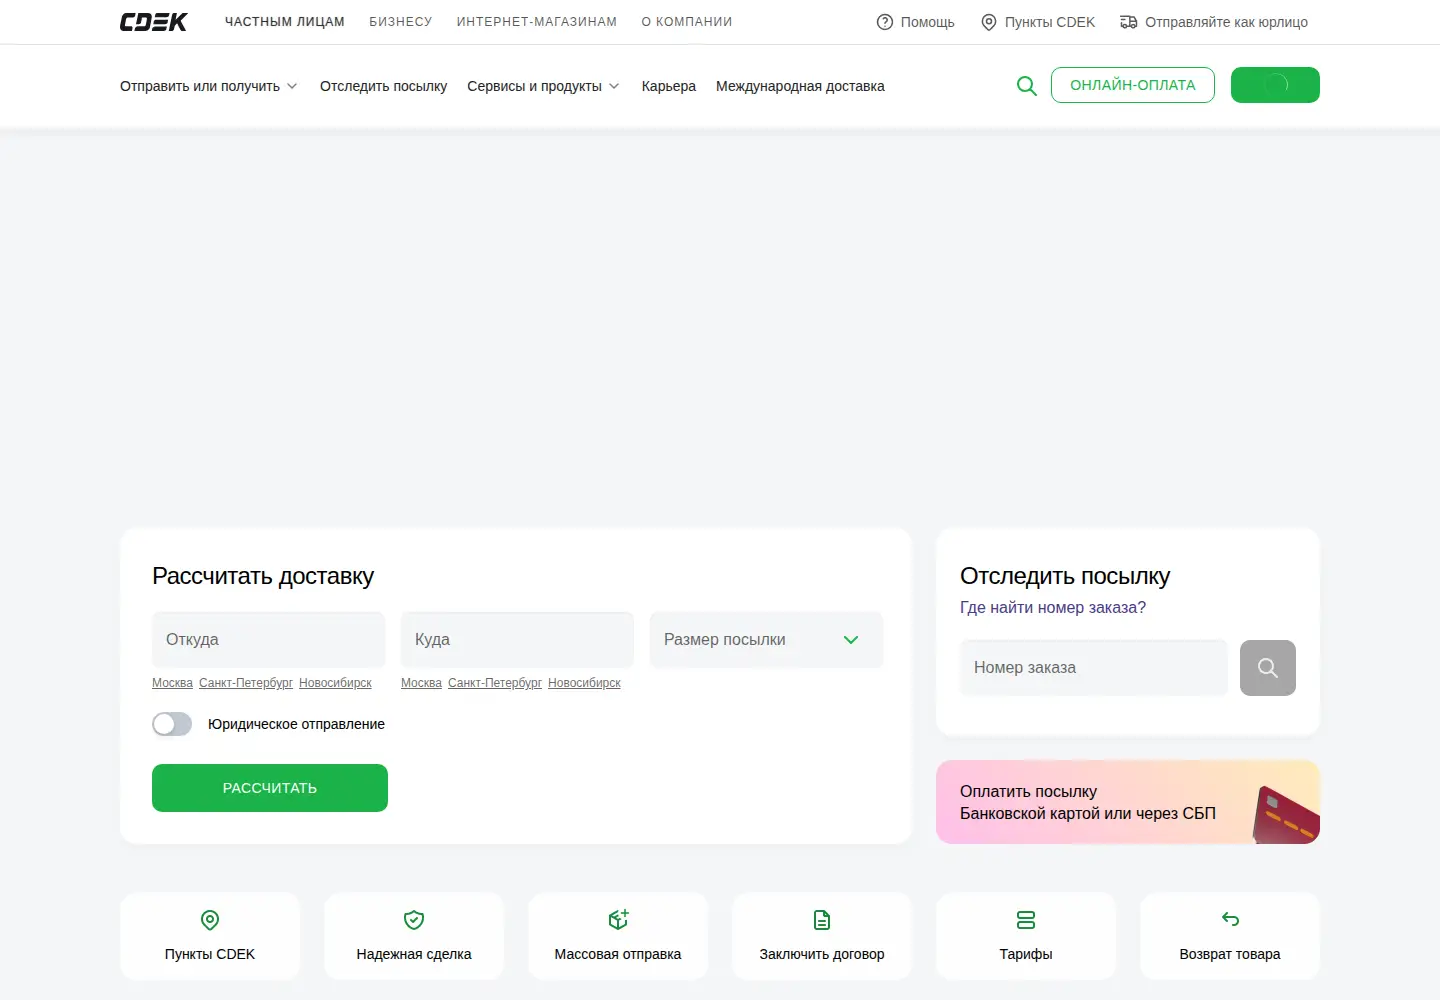Click the Онлайн-оплата button
Viewport: 1440px width, 1000px height.
tap(1133, 85)
